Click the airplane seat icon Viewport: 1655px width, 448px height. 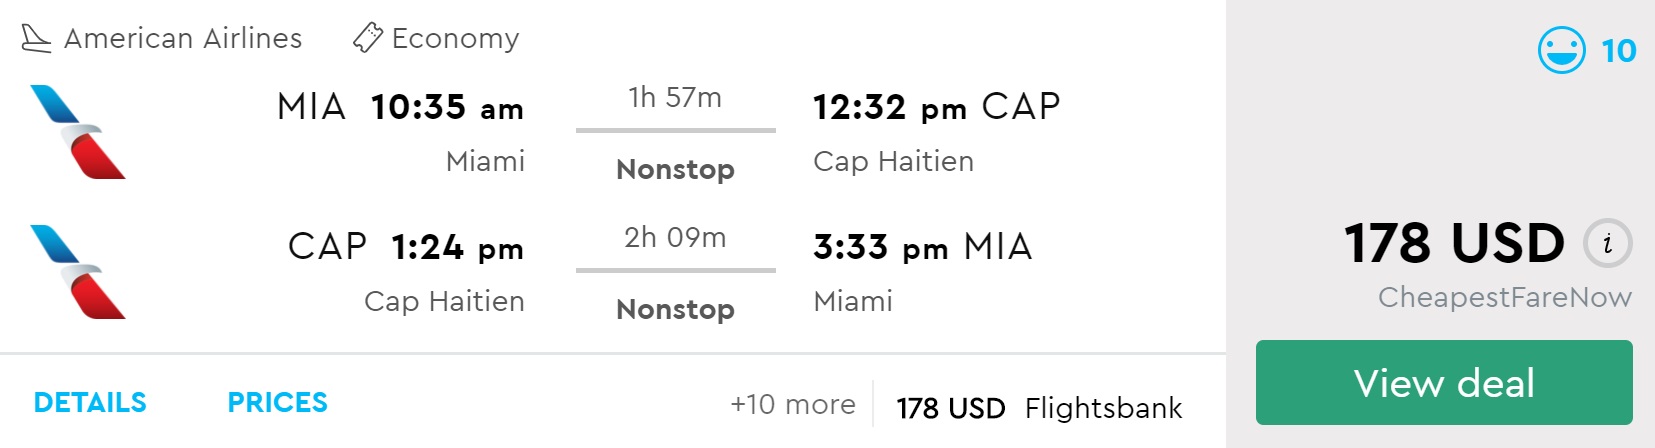click(36, 38)
